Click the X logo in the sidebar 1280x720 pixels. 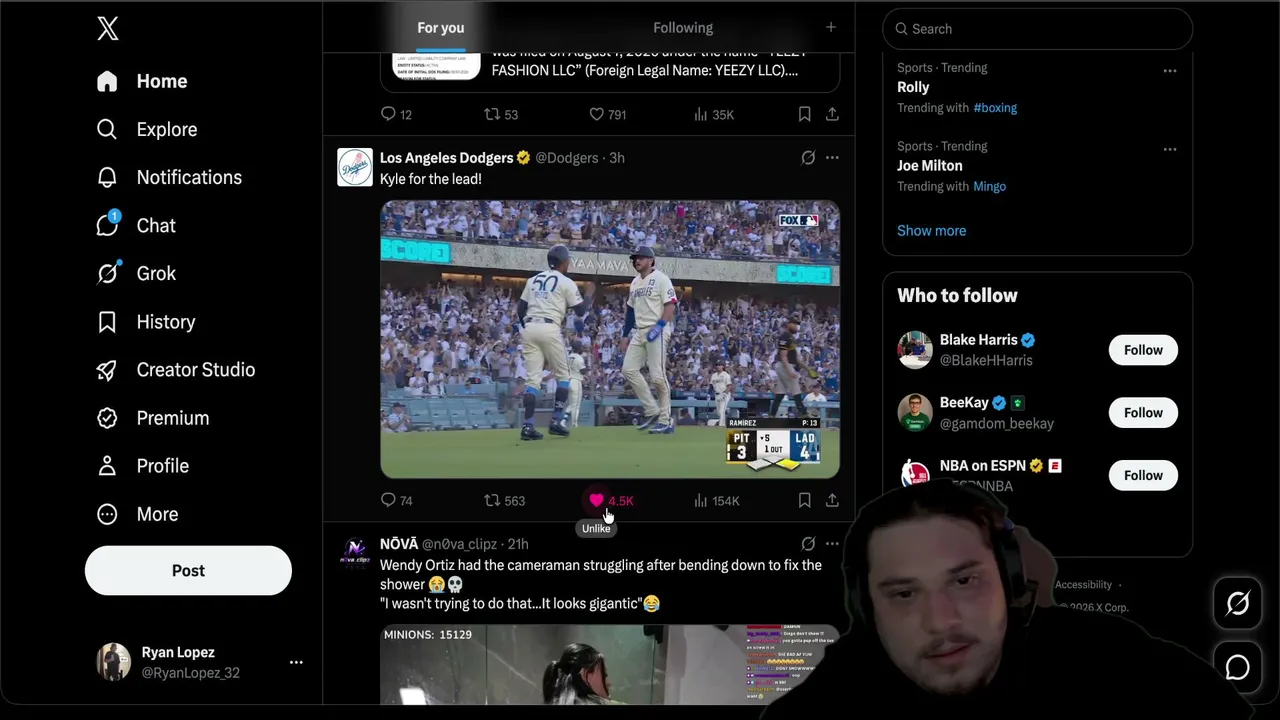click(108, 29)
